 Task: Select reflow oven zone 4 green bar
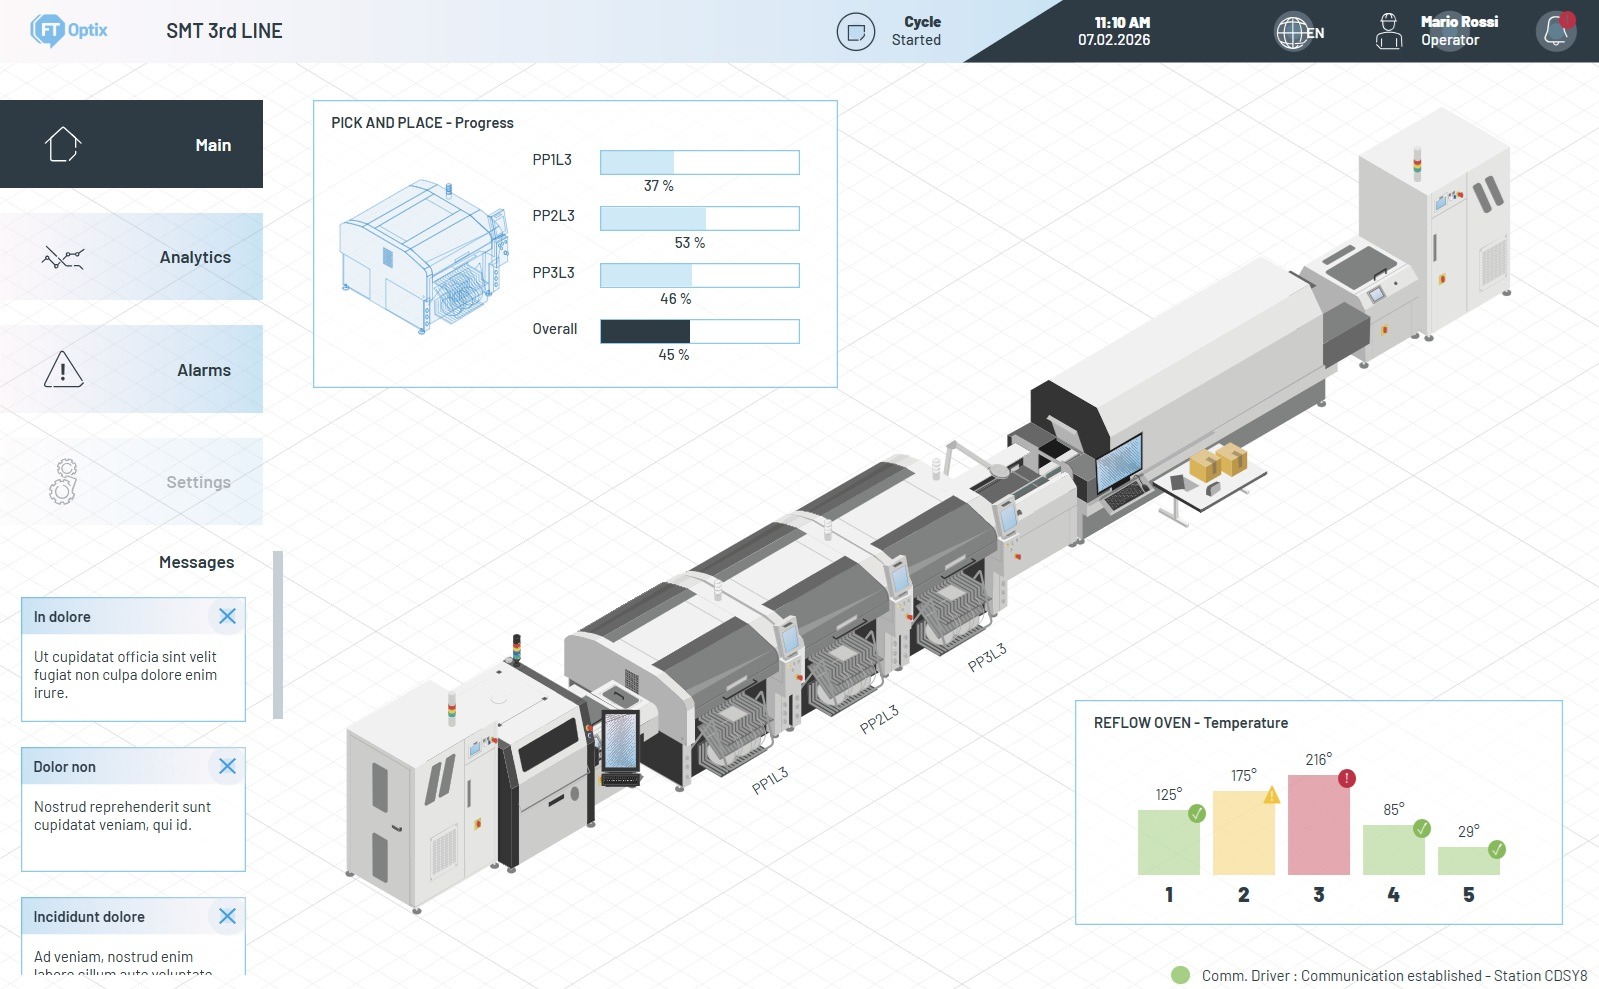coord(1393,850)
